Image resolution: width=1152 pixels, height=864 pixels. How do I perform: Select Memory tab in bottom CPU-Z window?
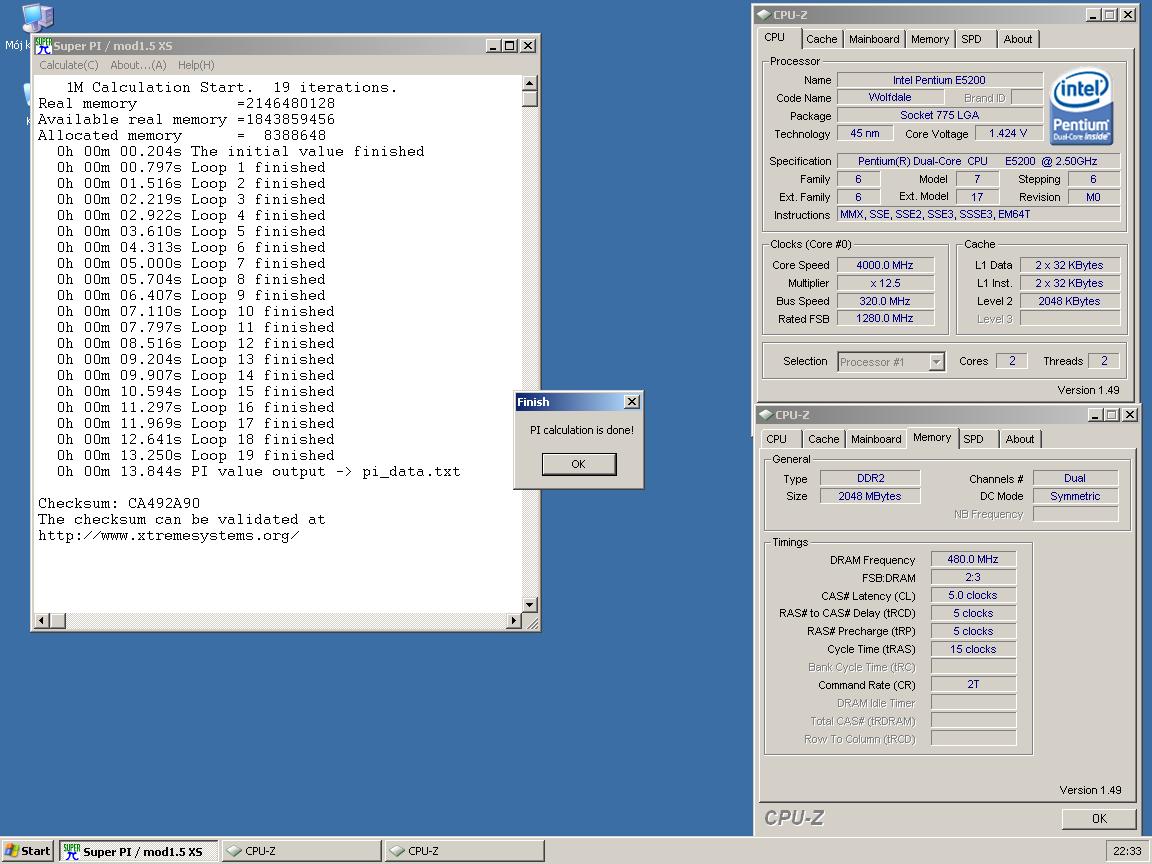[x=932, y=437]
